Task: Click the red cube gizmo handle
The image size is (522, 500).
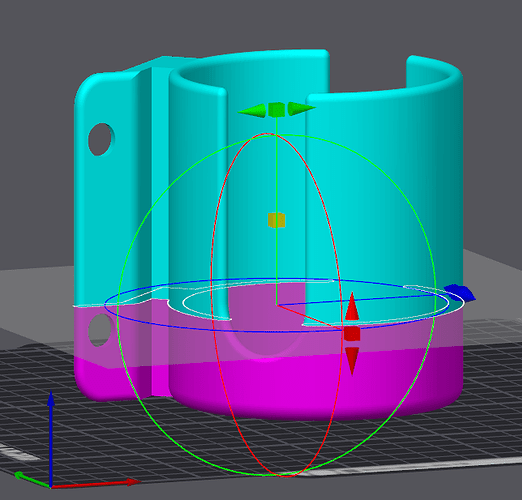Action: coord(352,334)
